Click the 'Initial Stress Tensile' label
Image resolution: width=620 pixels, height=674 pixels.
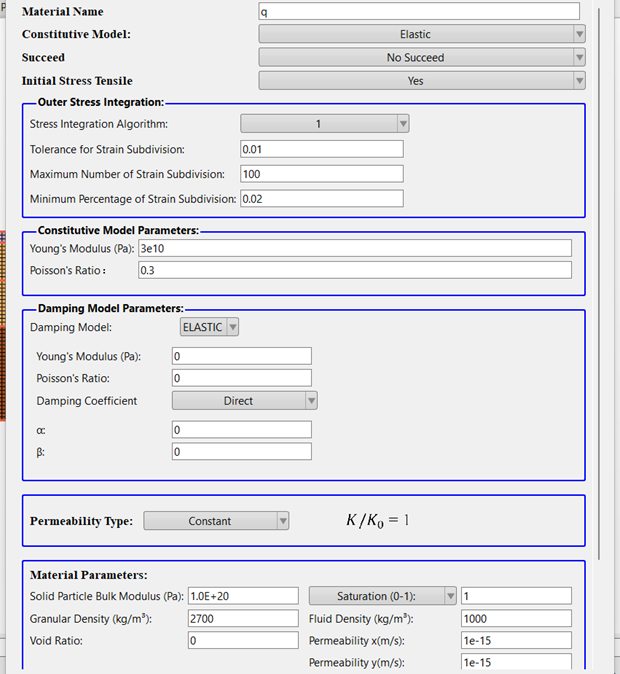pyautogui.click(x=77, y=81)
